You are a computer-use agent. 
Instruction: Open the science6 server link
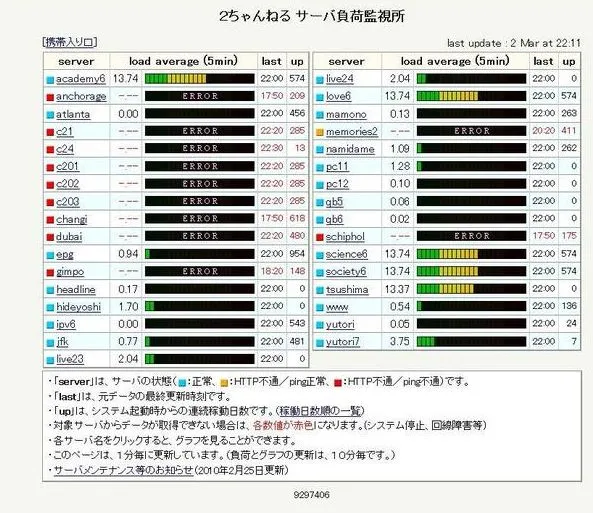pos(346,254)
